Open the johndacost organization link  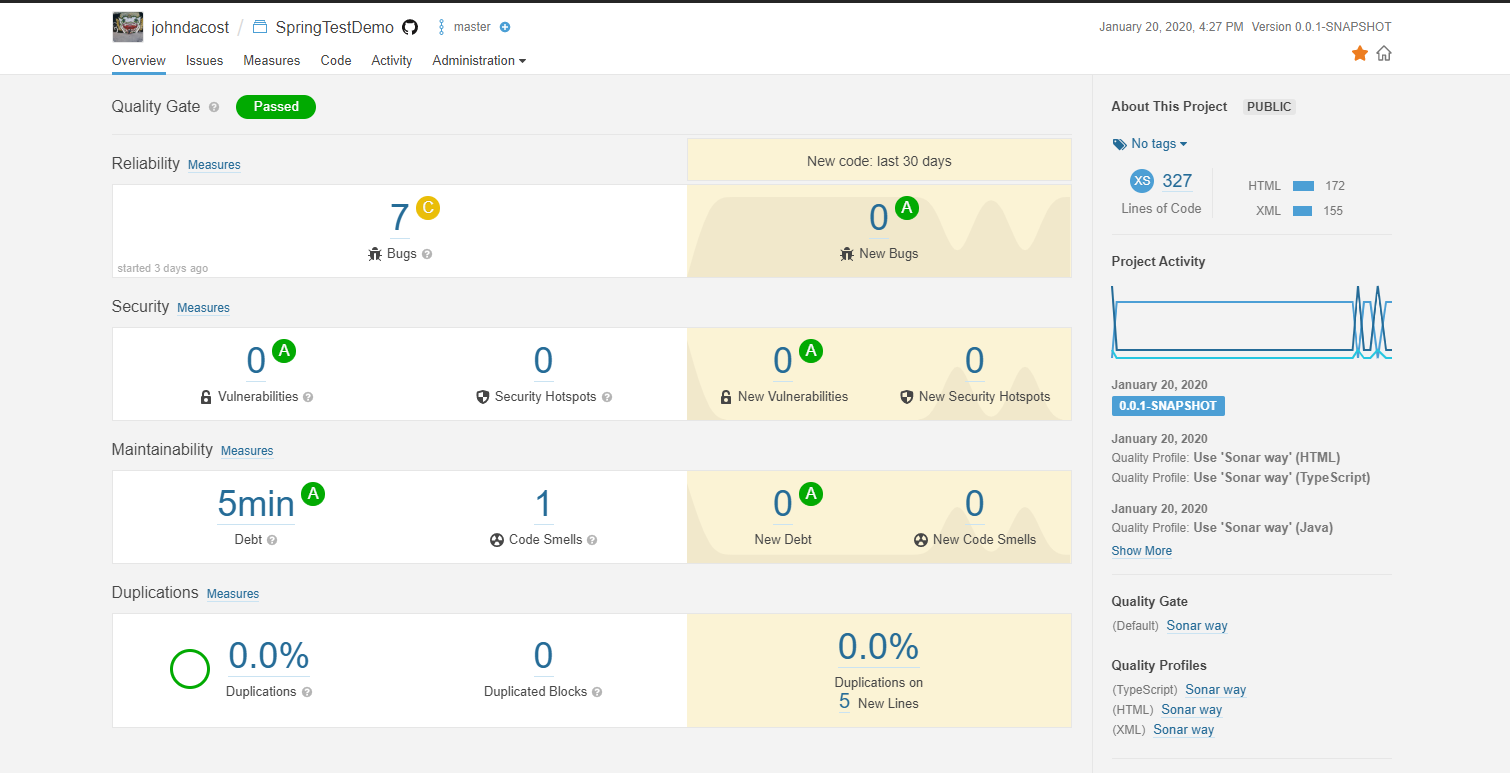190,28
